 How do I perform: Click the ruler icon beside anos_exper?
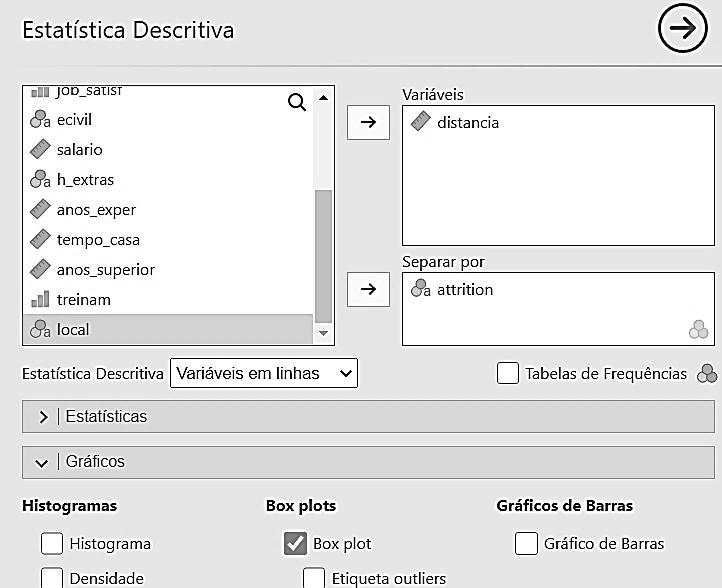coord(40,210)
